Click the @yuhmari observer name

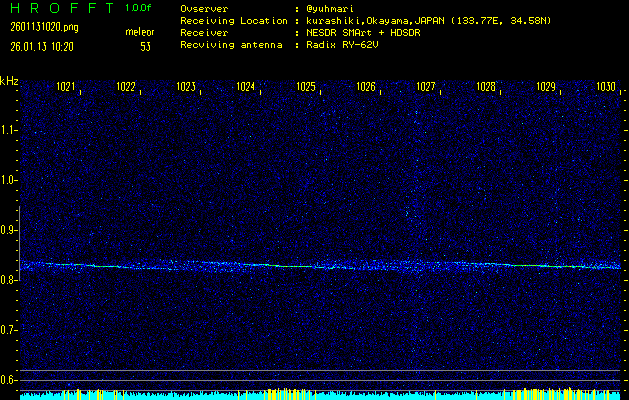tap(335, 9)
